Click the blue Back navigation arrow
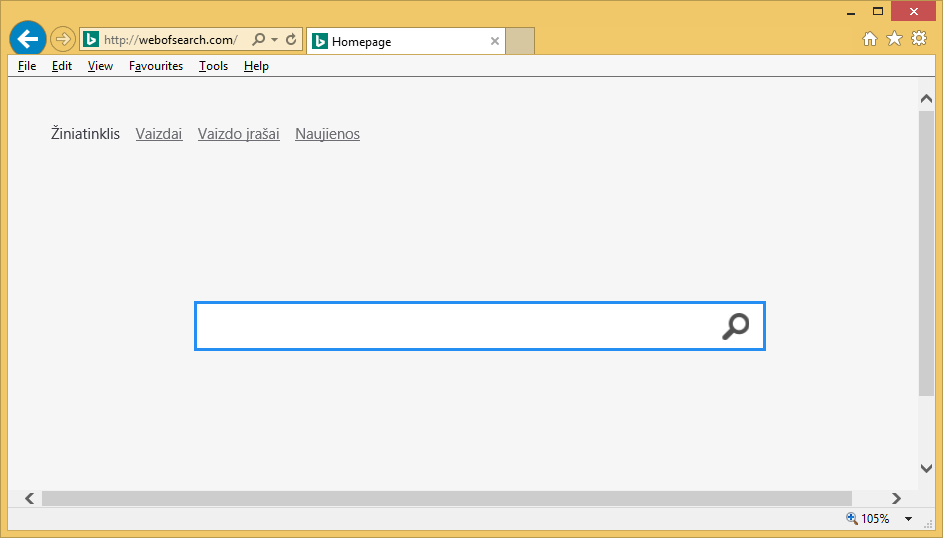 click(x=28, y=39)
